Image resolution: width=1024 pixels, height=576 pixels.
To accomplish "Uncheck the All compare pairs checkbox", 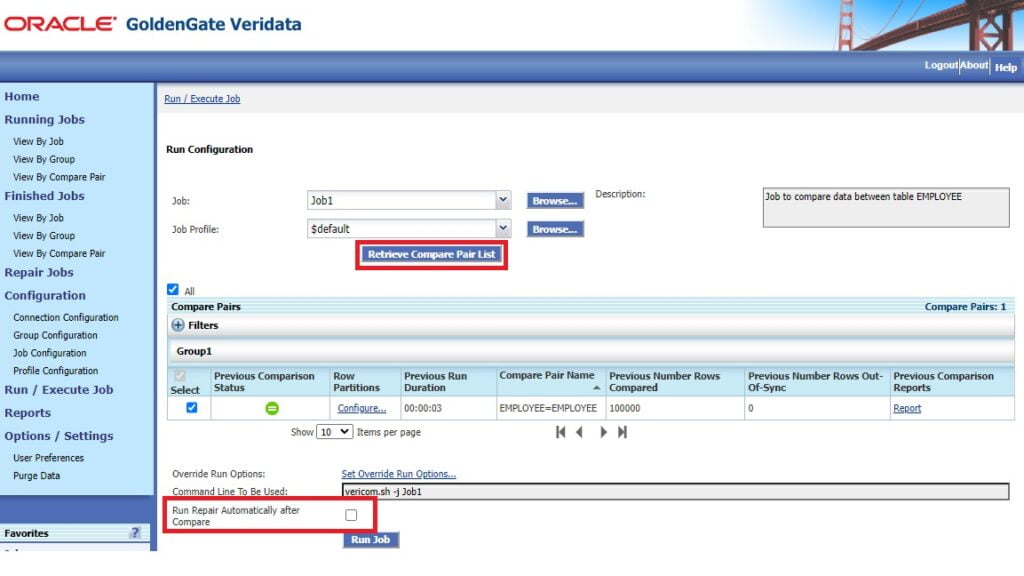I will (172, 289).
